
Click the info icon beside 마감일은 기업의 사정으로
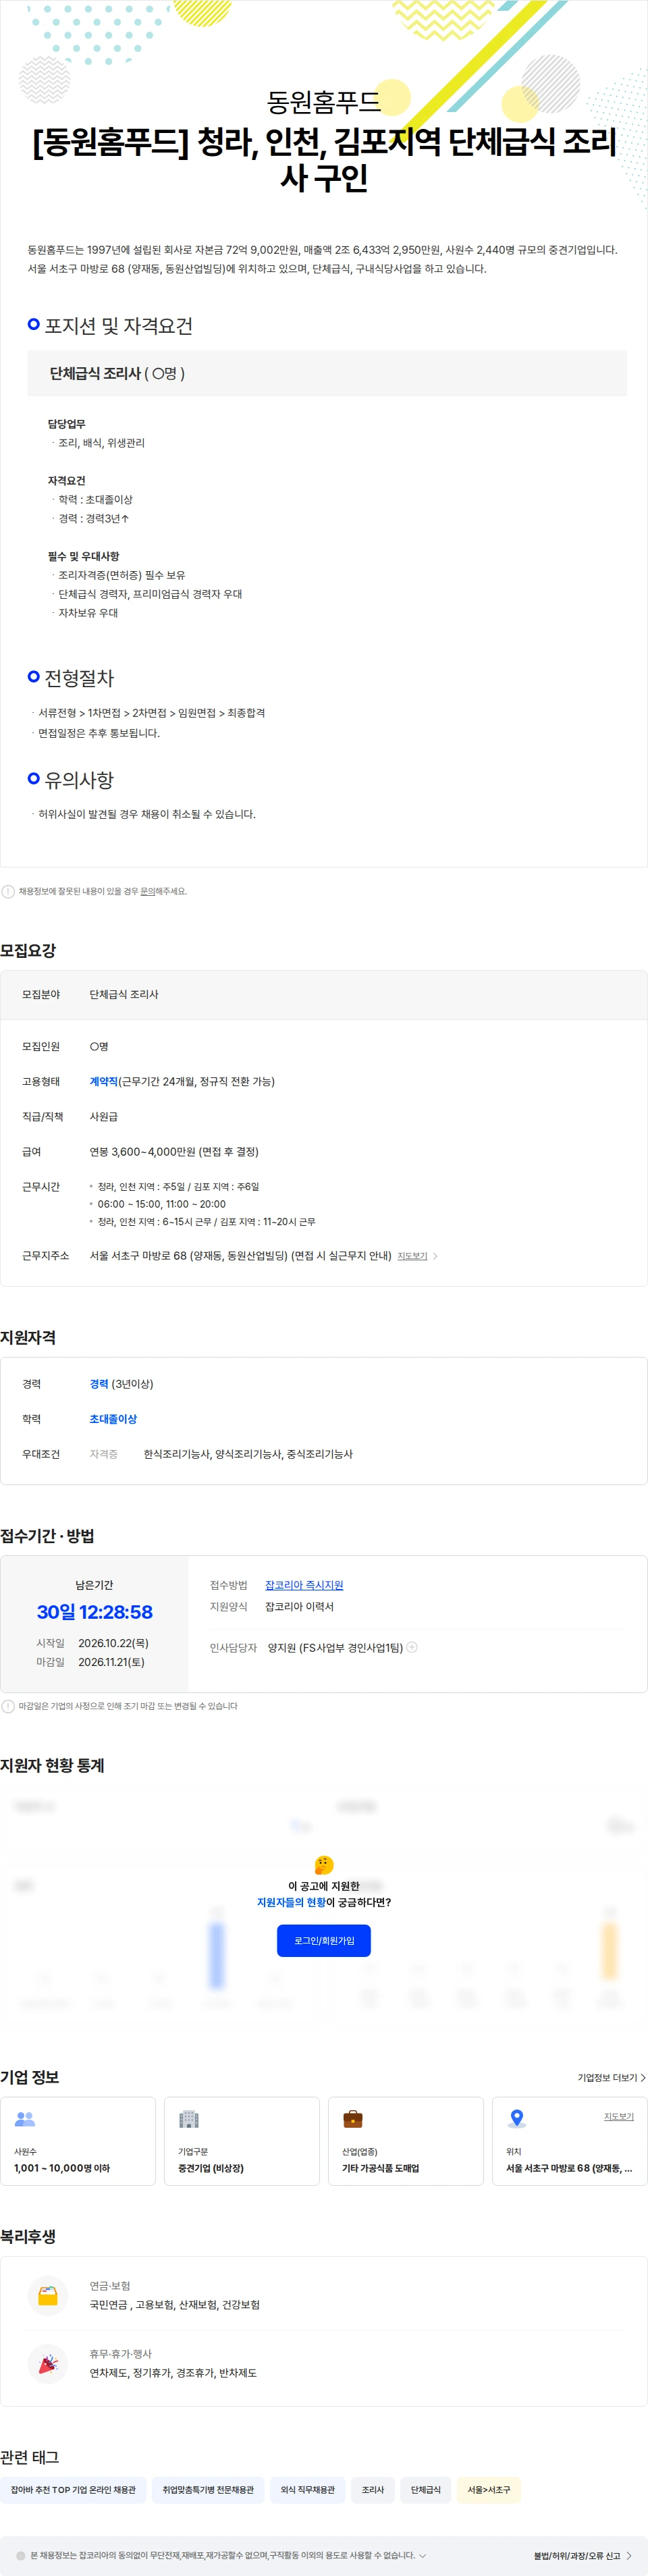8,1706
